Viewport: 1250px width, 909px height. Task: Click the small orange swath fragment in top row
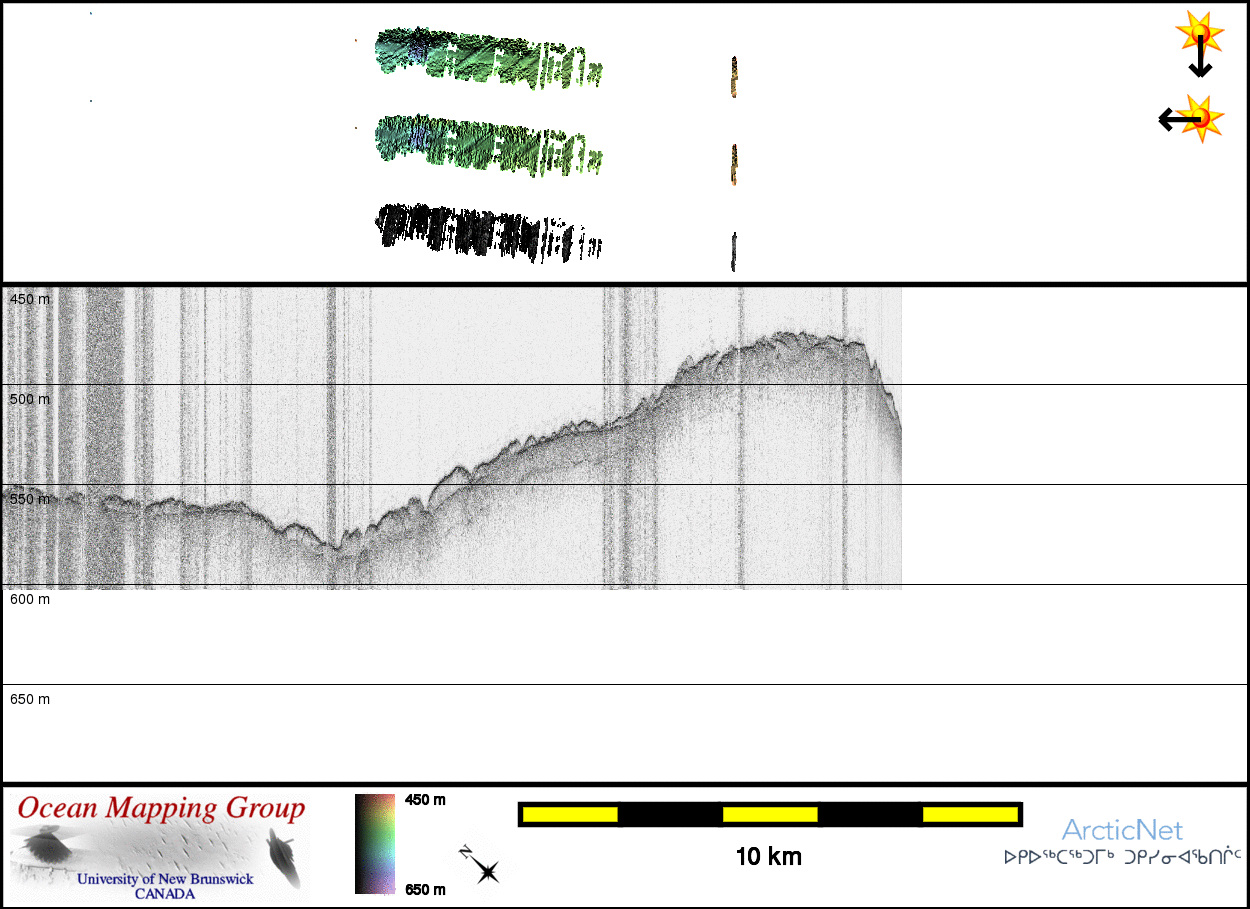(x=734, y=77)
